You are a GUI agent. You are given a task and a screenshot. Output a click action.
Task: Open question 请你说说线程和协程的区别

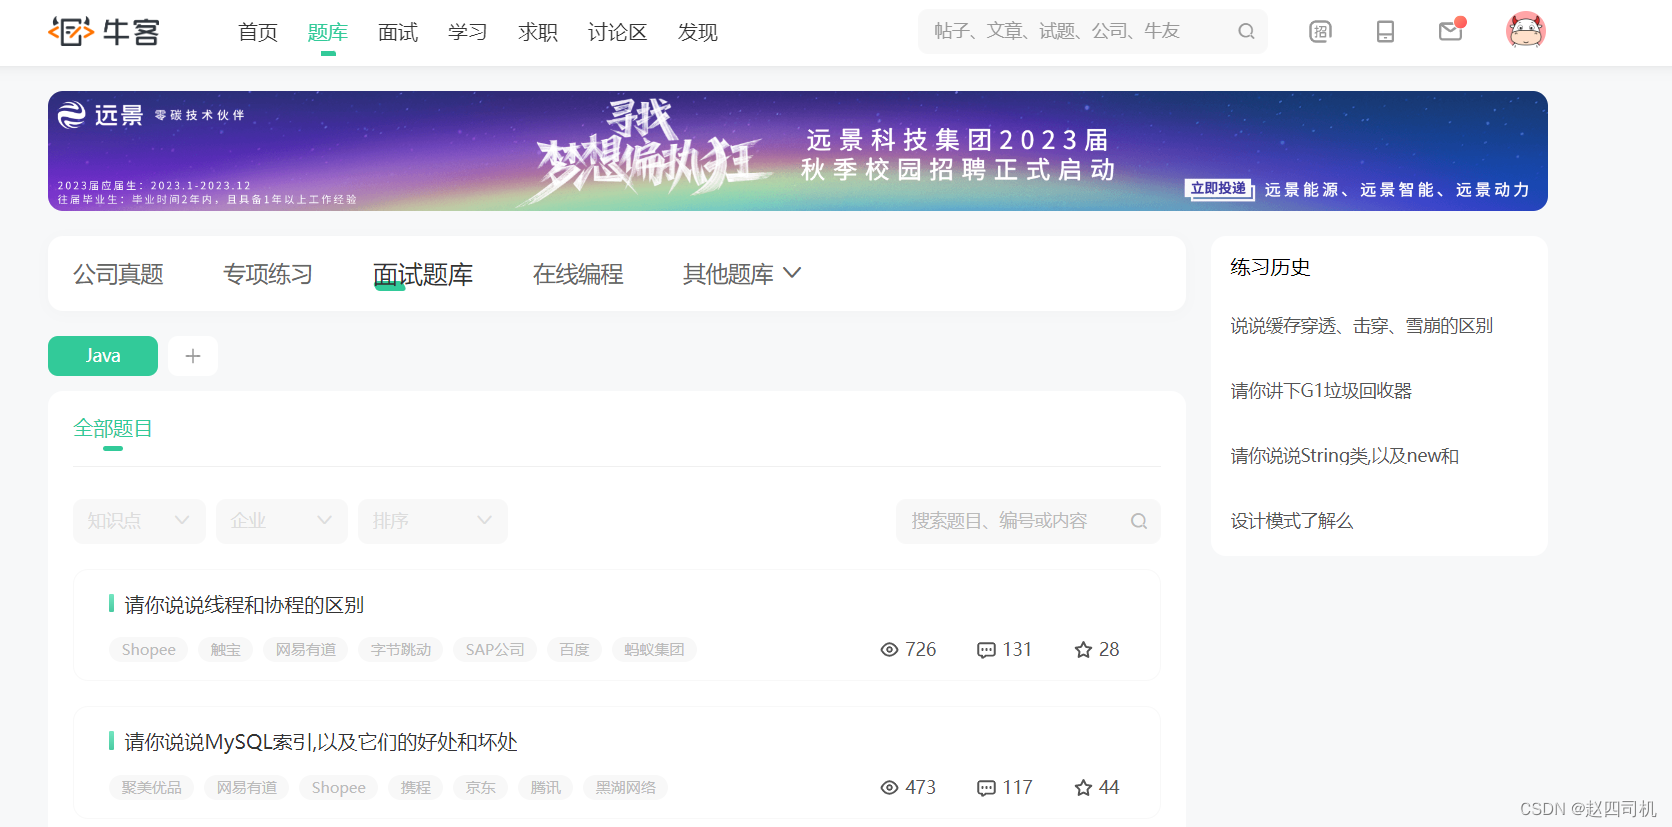point(244,605)
